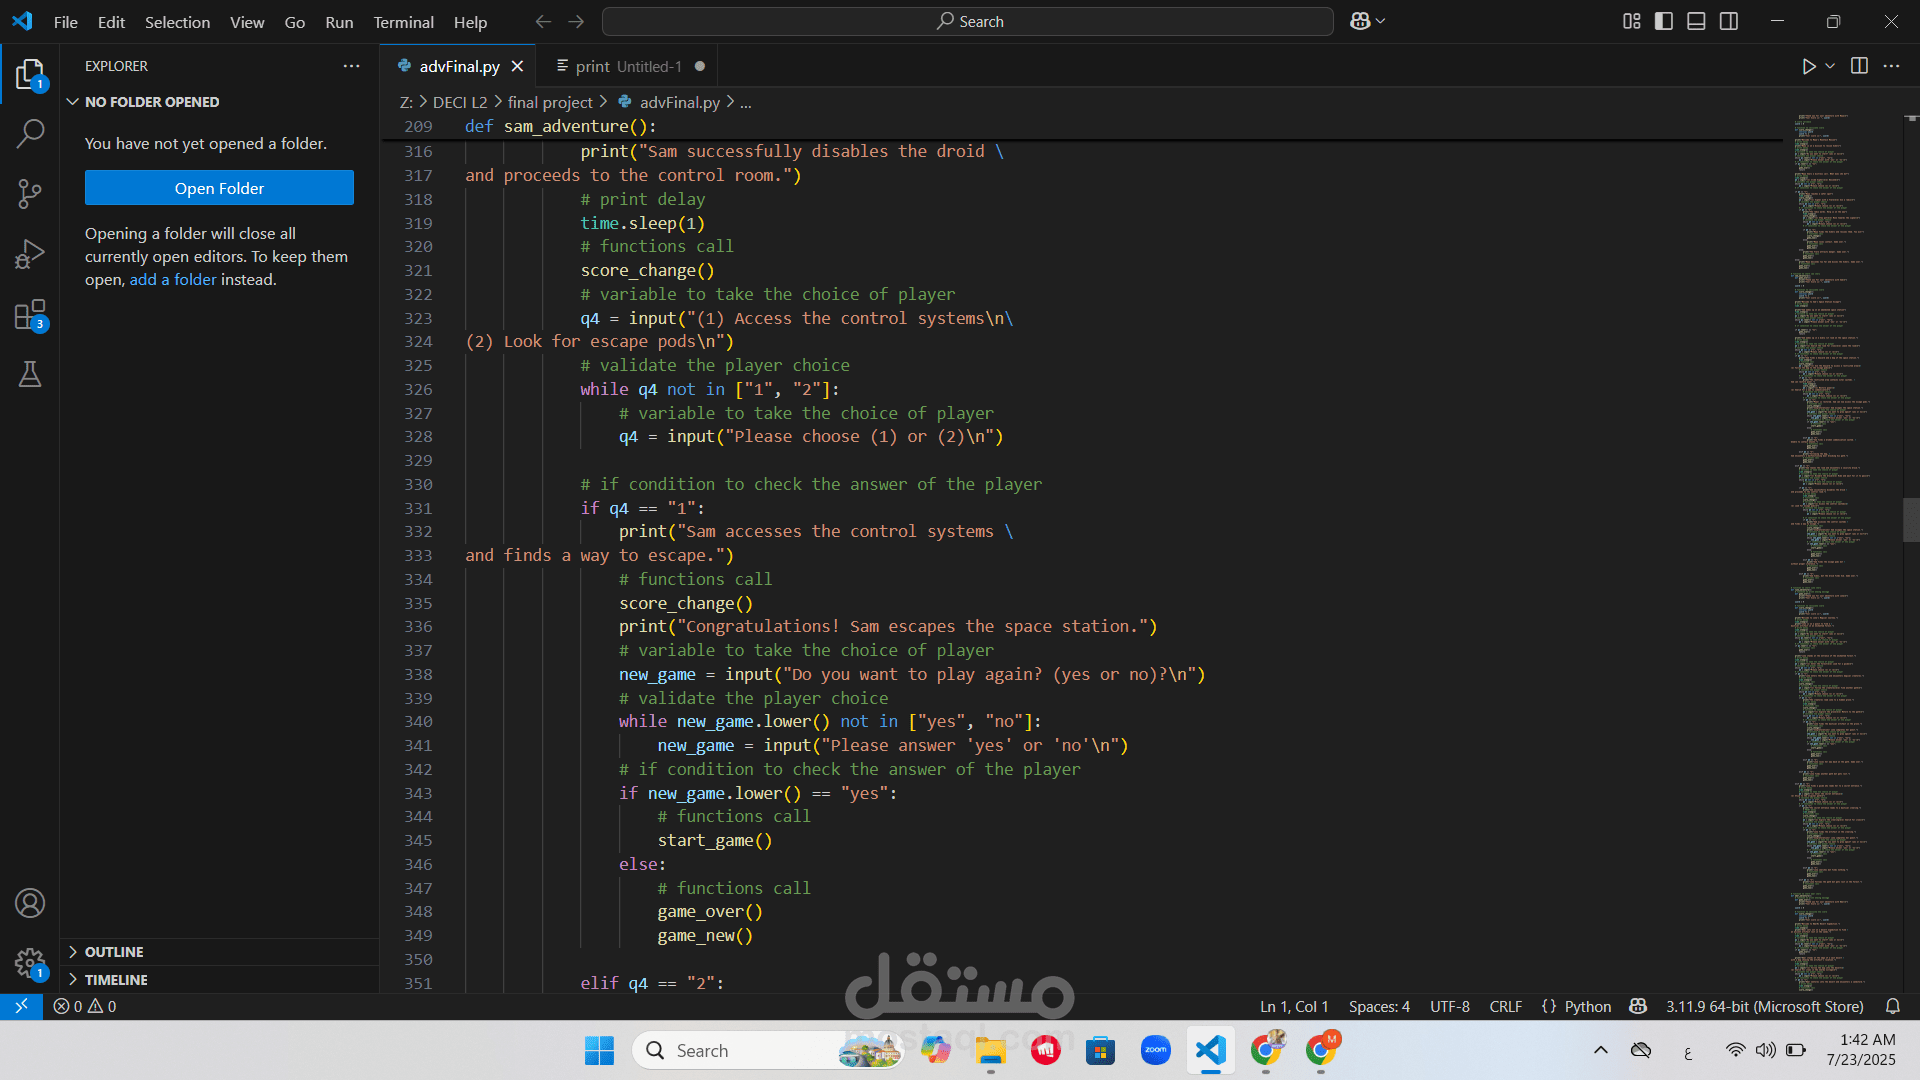Toggle the Primary Side Bar visibility

pos(1664,21)
